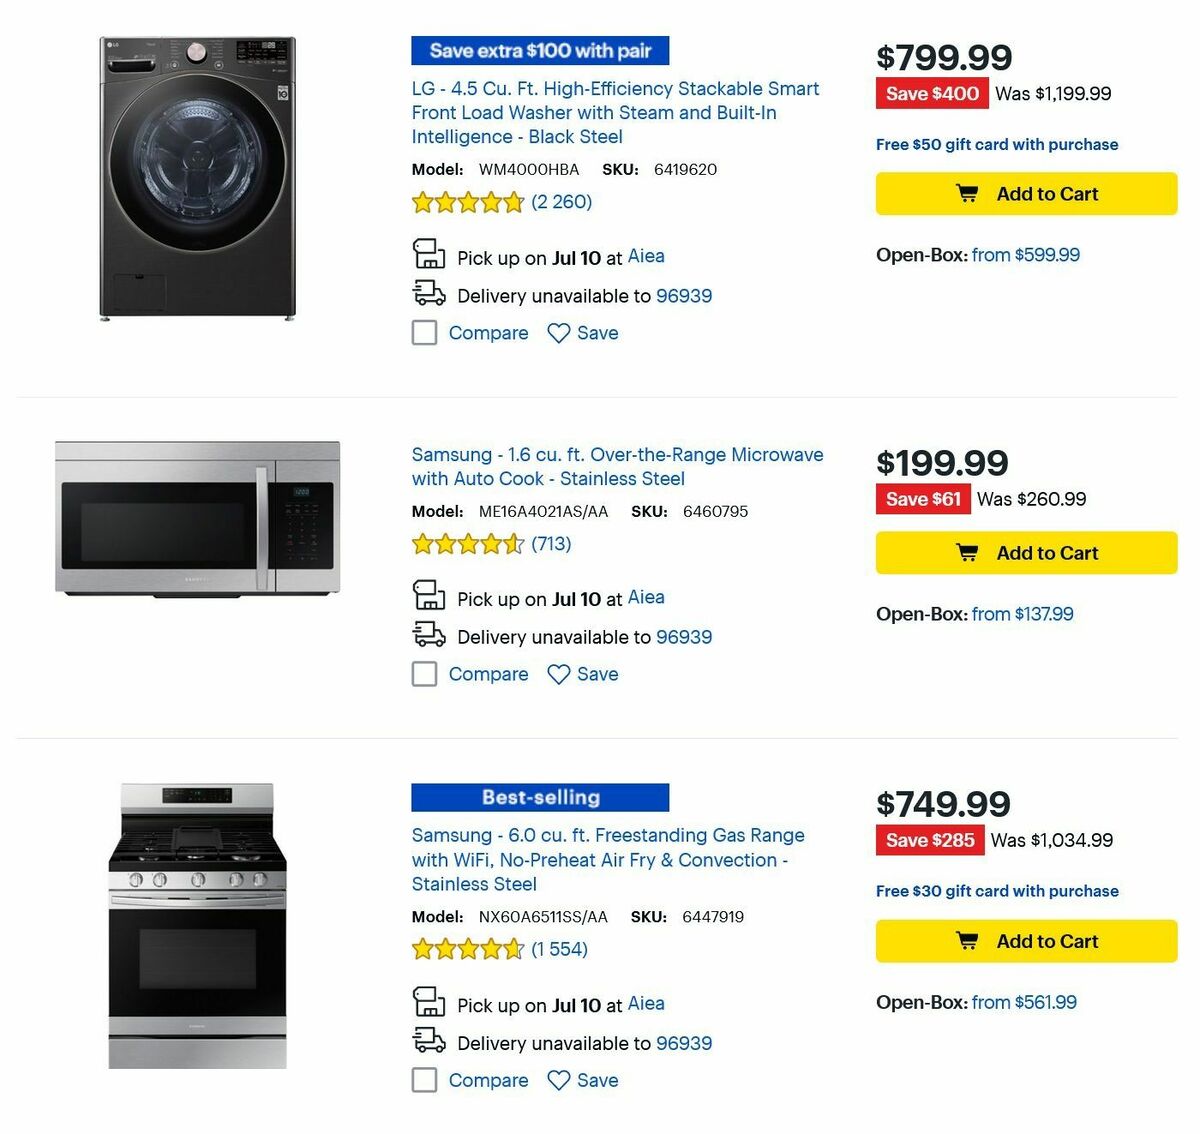Click the heart icon to save the Samsung microwave
Image resolution: width=1200 pixels, height=1134 pixels.
(x=559, y=674)
